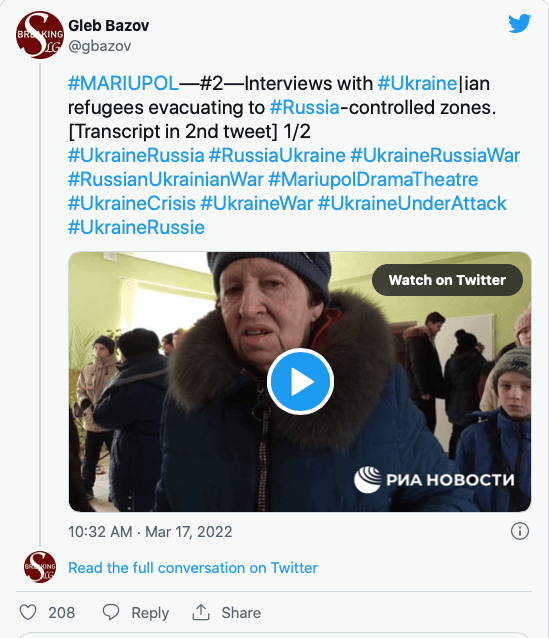Open Read the full conversation on Twitter
Viewport: 549px width, 638px height.
pyautogui.click(x=193, y=568)
